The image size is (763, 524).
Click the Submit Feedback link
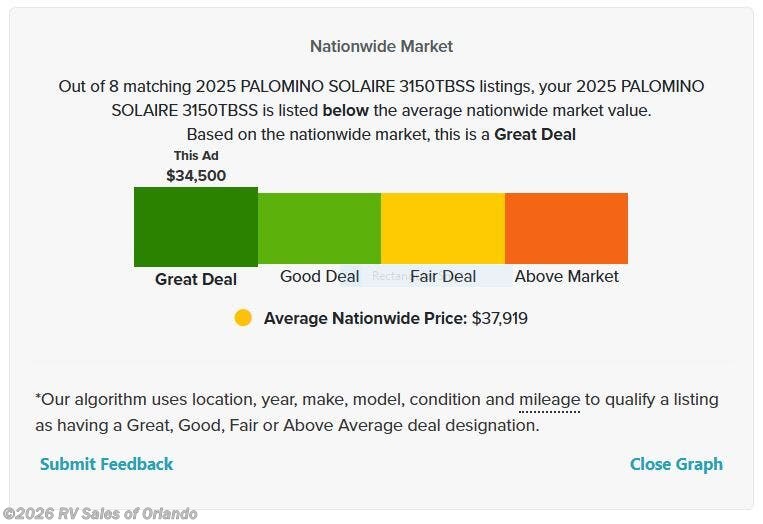coord(106,464)
